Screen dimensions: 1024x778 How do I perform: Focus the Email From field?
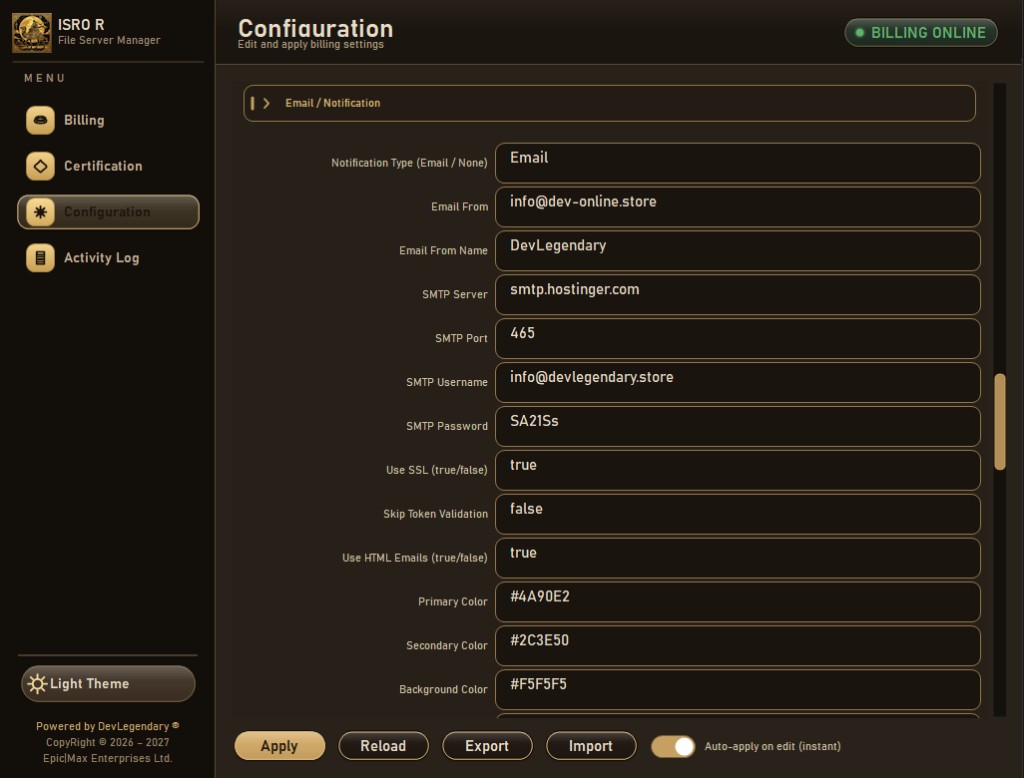[x=738, y=206]
